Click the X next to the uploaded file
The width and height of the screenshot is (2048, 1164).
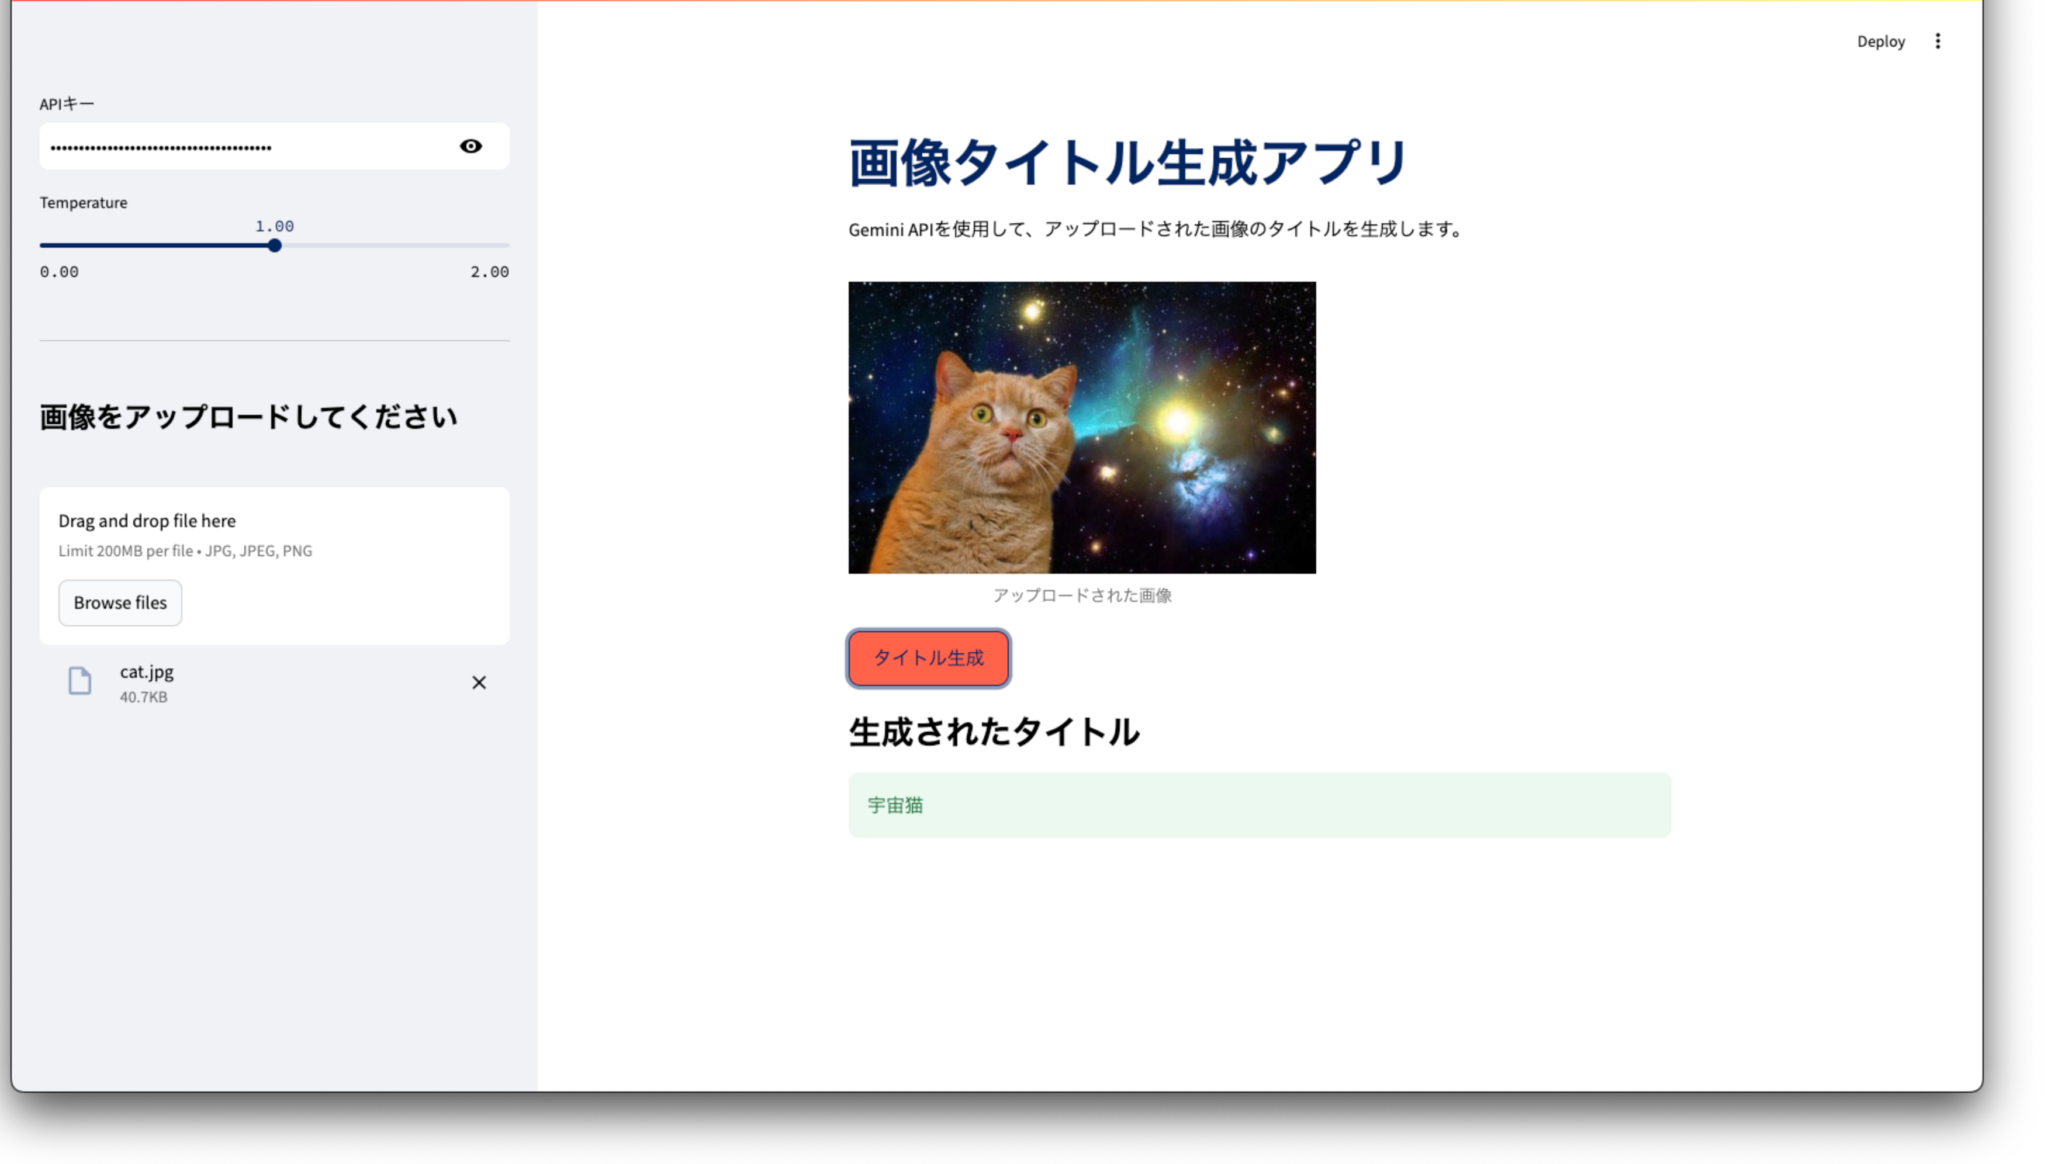[x=479, y=683]
